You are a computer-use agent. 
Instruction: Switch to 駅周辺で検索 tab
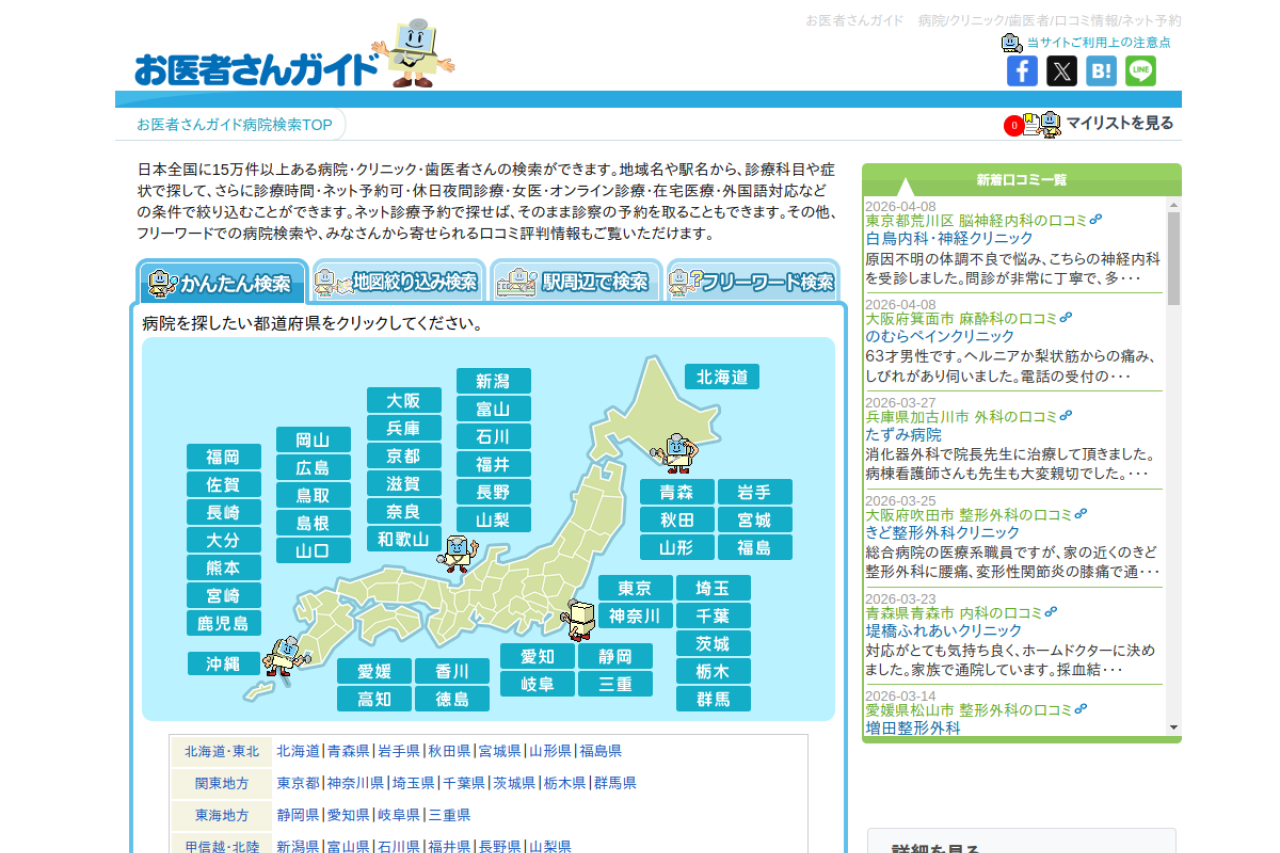tap(577, 282)
